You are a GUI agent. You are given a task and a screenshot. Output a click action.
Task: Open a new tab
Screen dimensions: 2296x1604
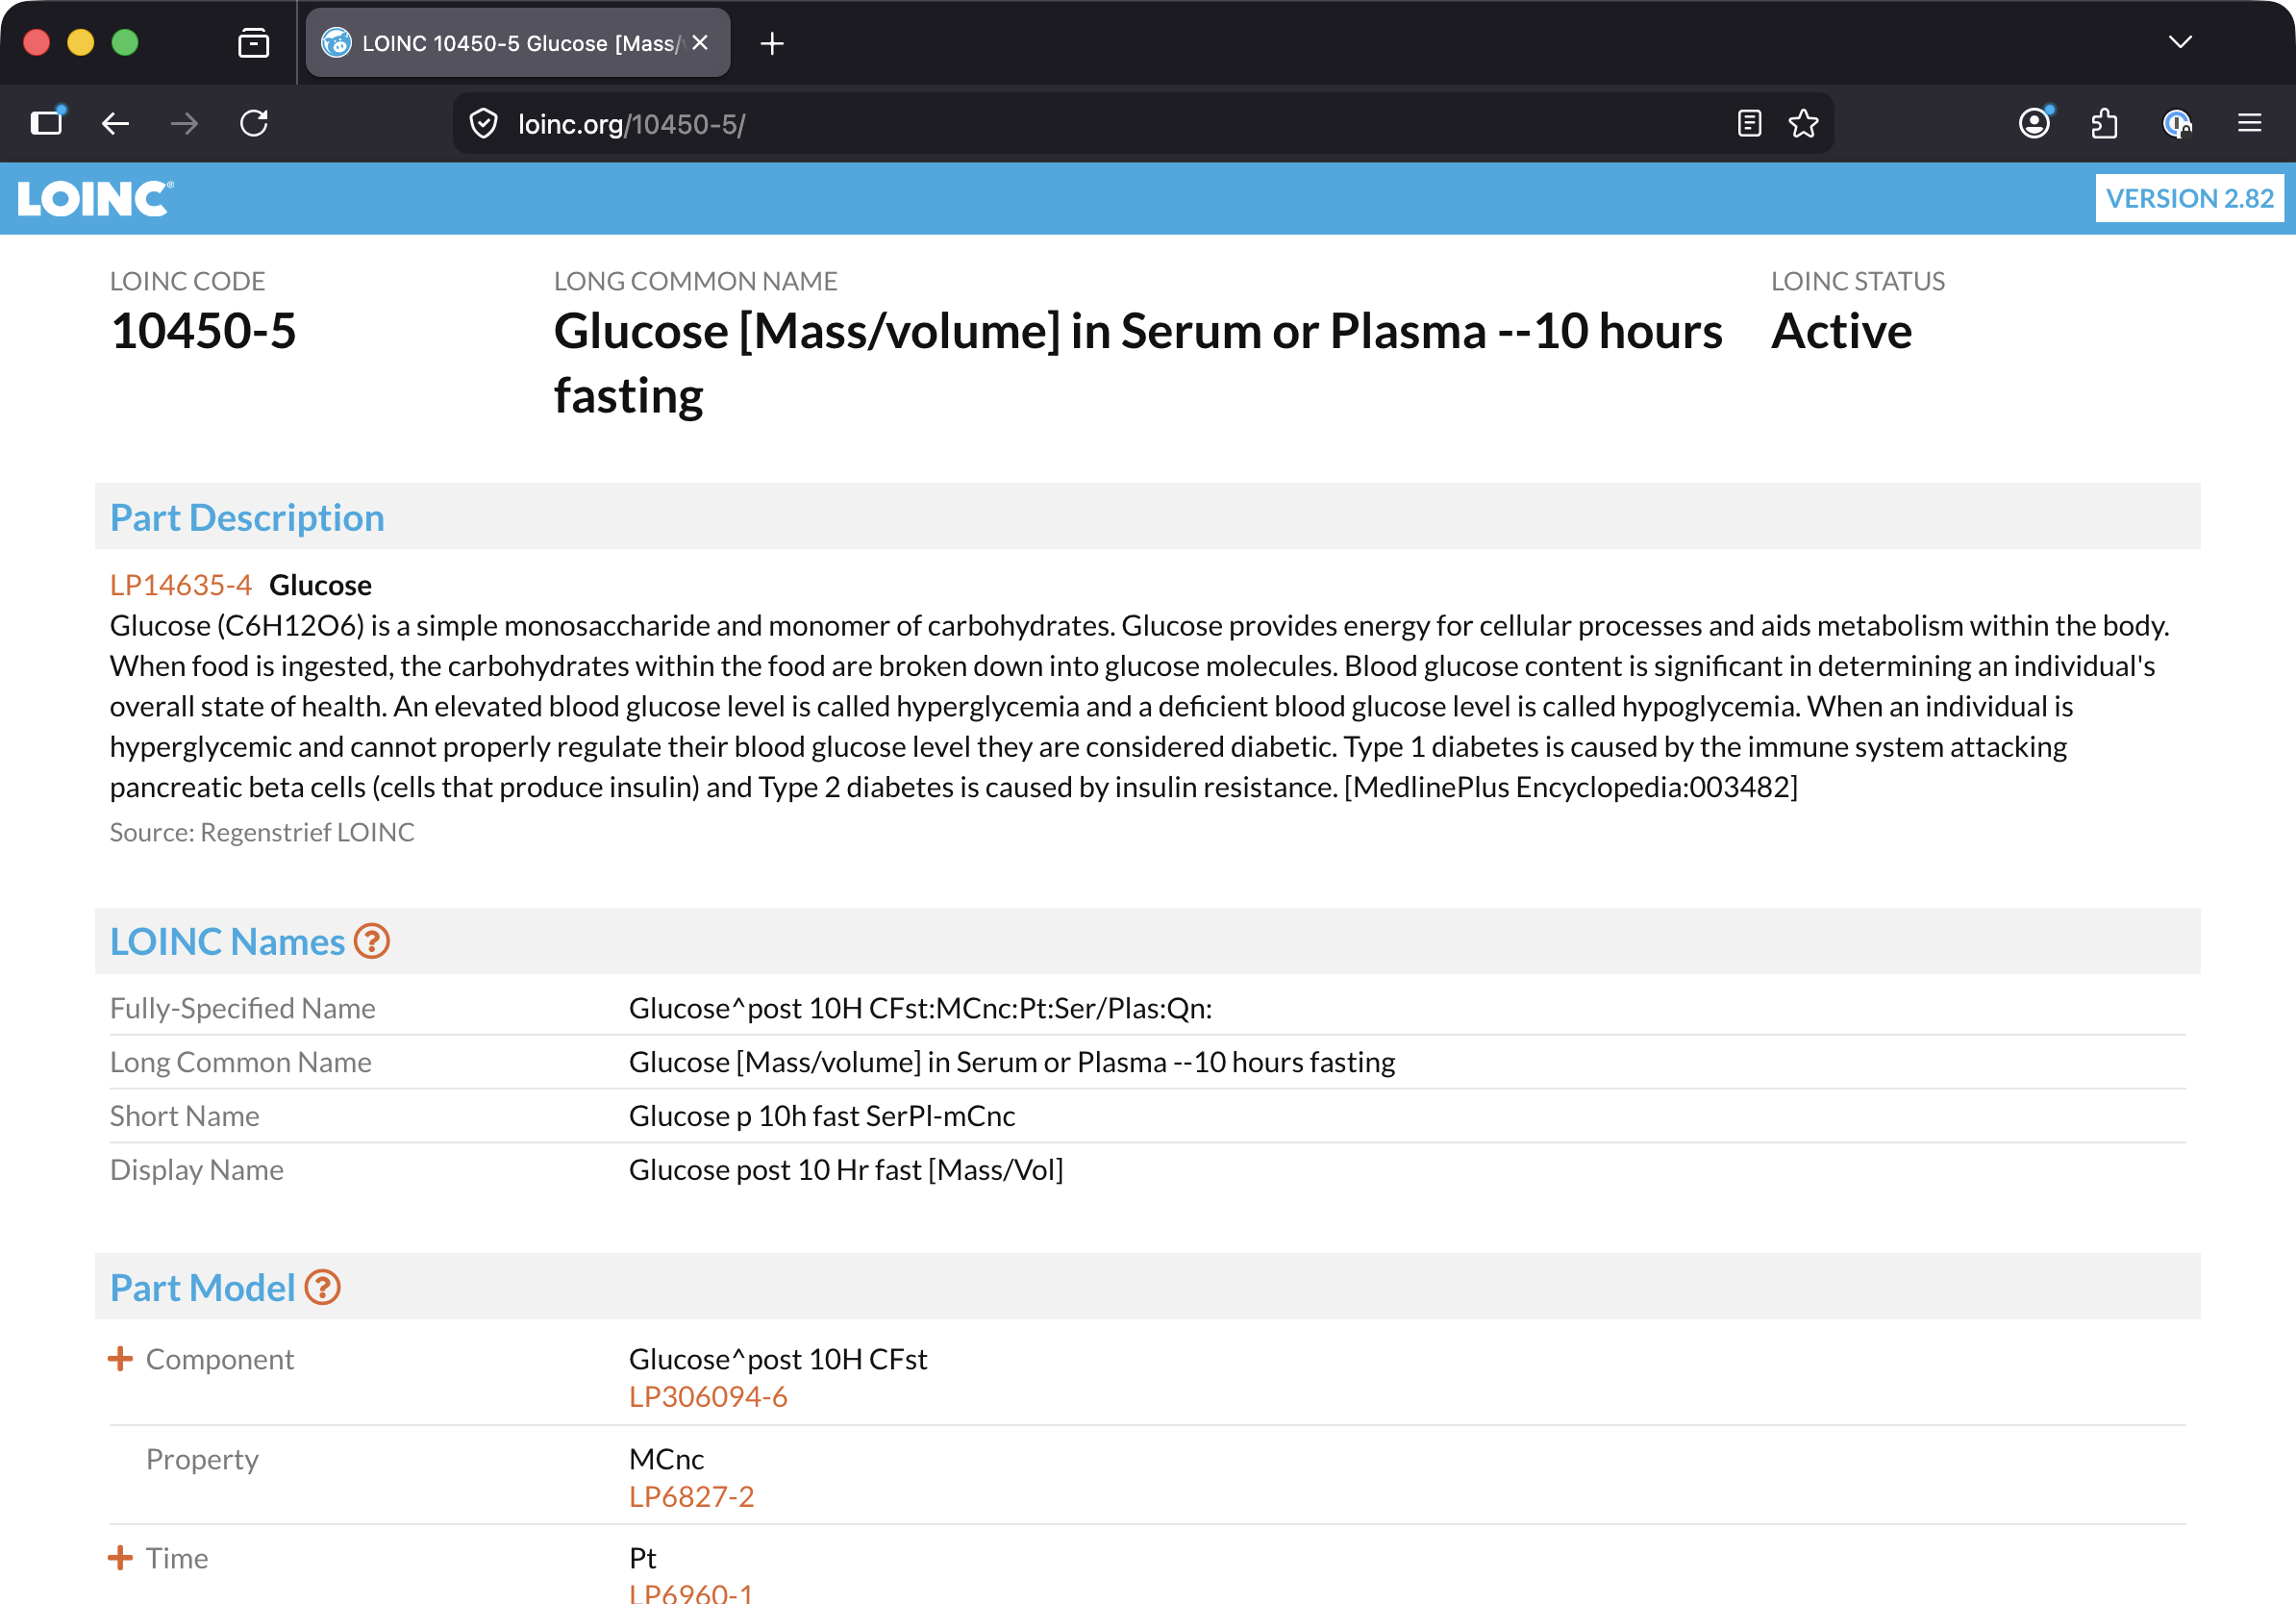tap(772, 43)
